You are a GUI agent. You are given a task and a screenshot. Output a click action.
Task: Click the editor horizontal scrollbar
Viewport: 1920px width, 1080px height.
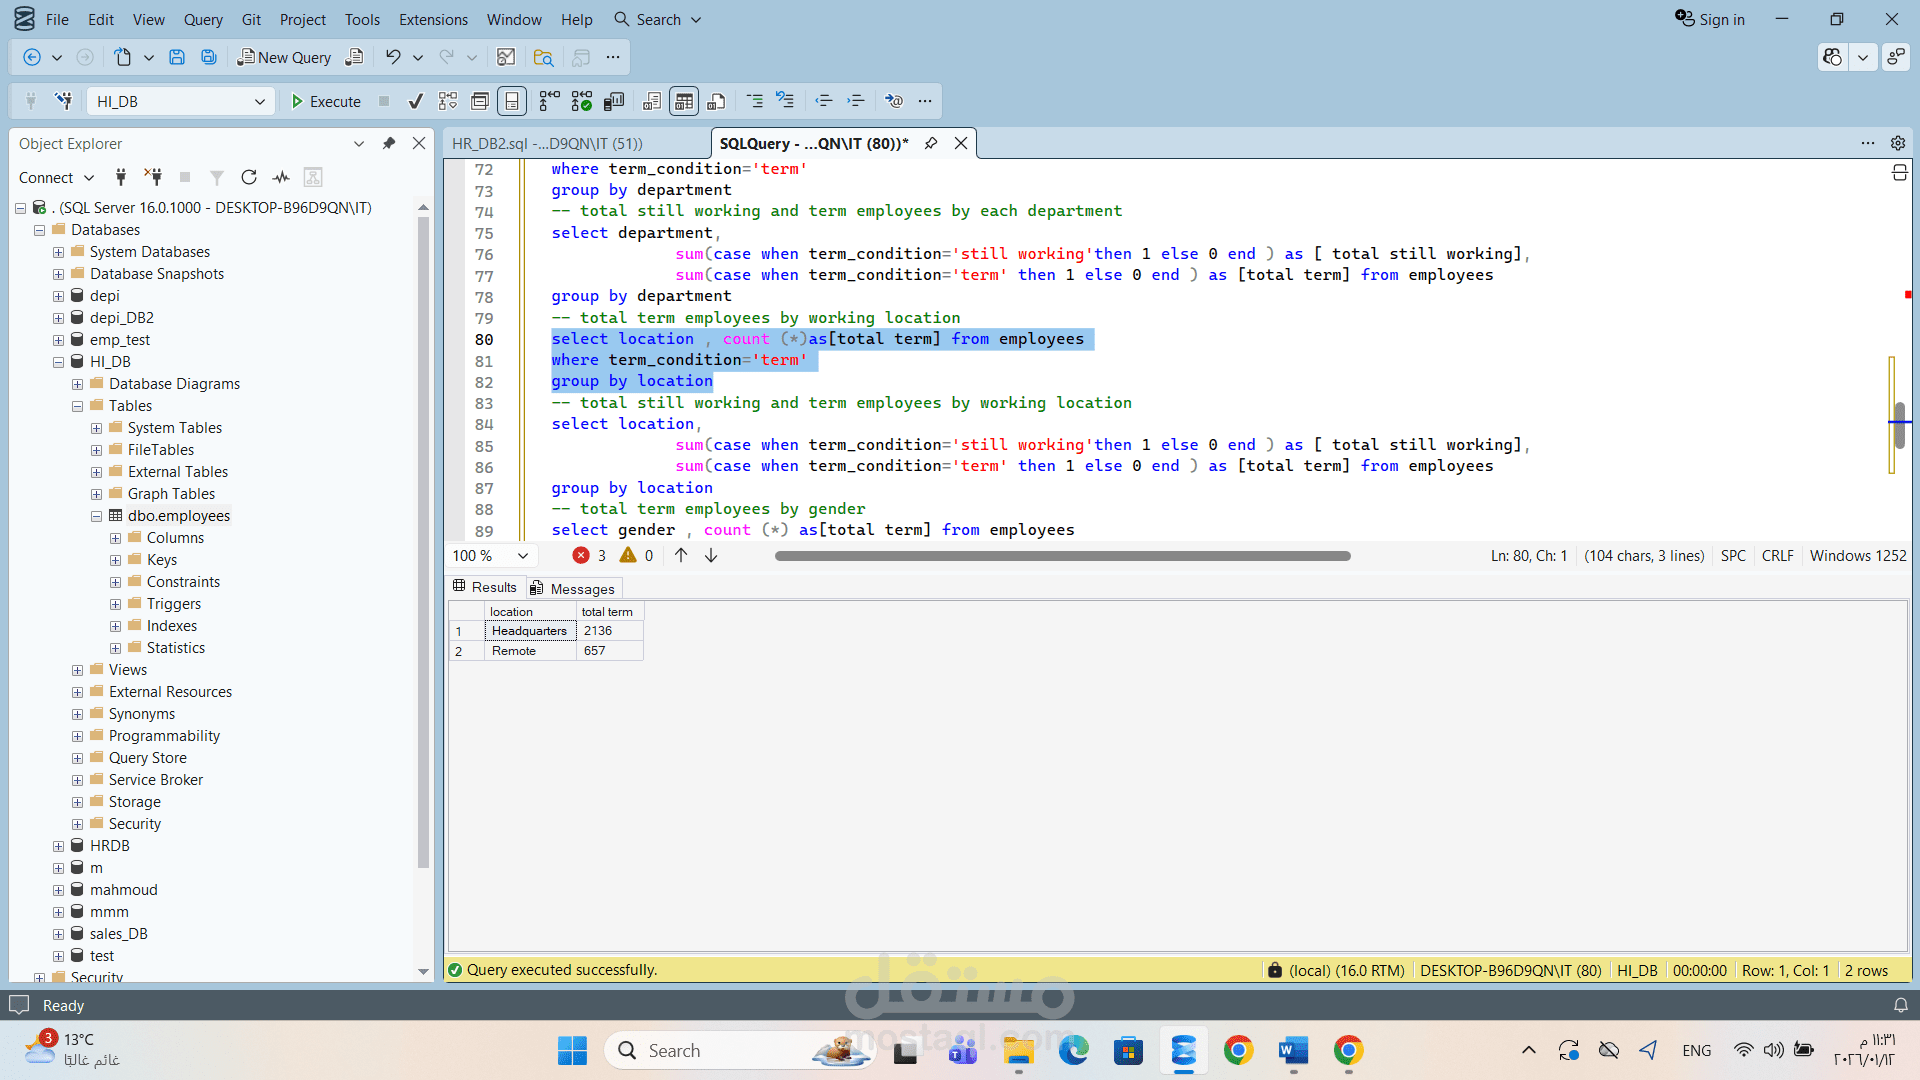(x=1061, y=556)
